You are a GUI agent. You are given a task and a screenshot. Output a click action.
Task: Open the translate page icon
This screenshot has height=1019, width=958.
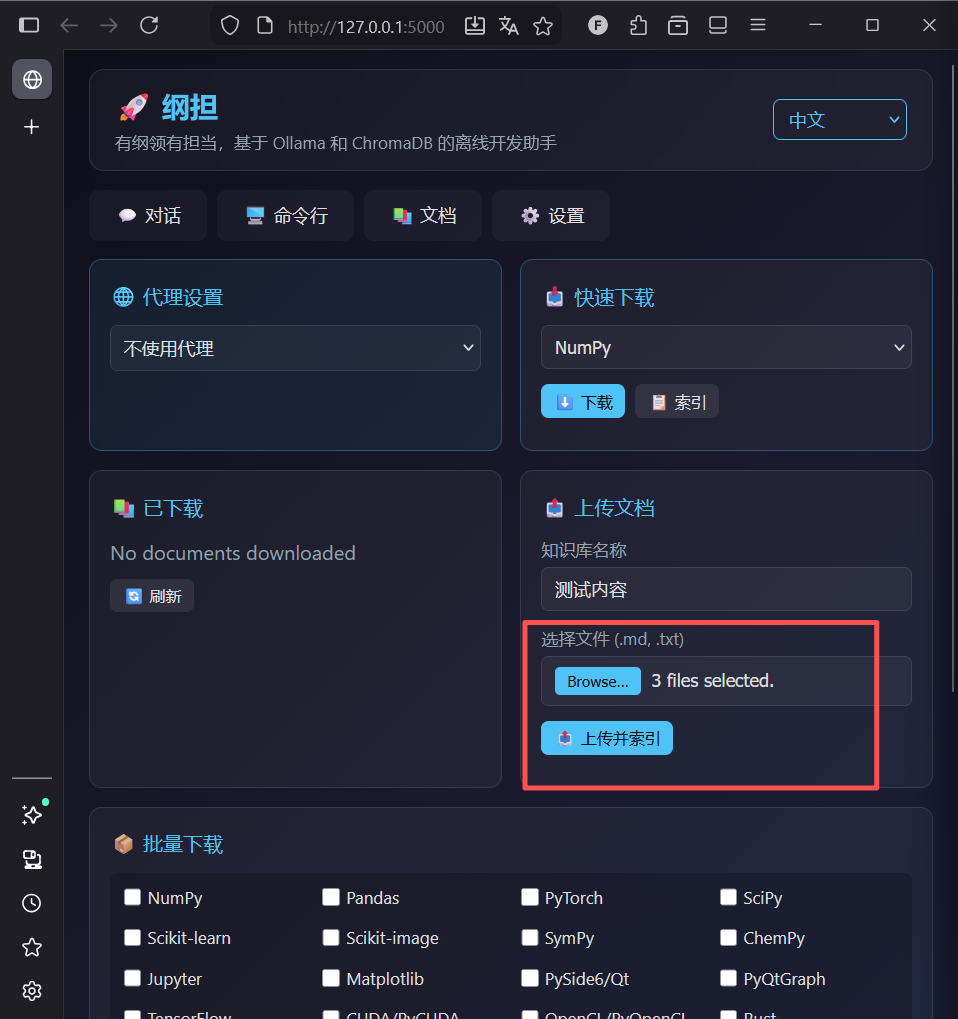[x=508, y=25]
